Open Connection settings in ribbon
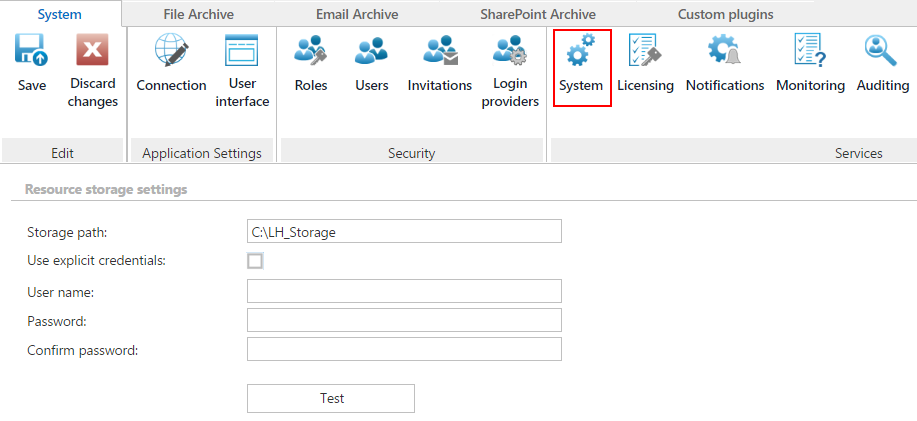Image resolution: width=917 pixels, height=421 pixels. [x=171, y=51]
